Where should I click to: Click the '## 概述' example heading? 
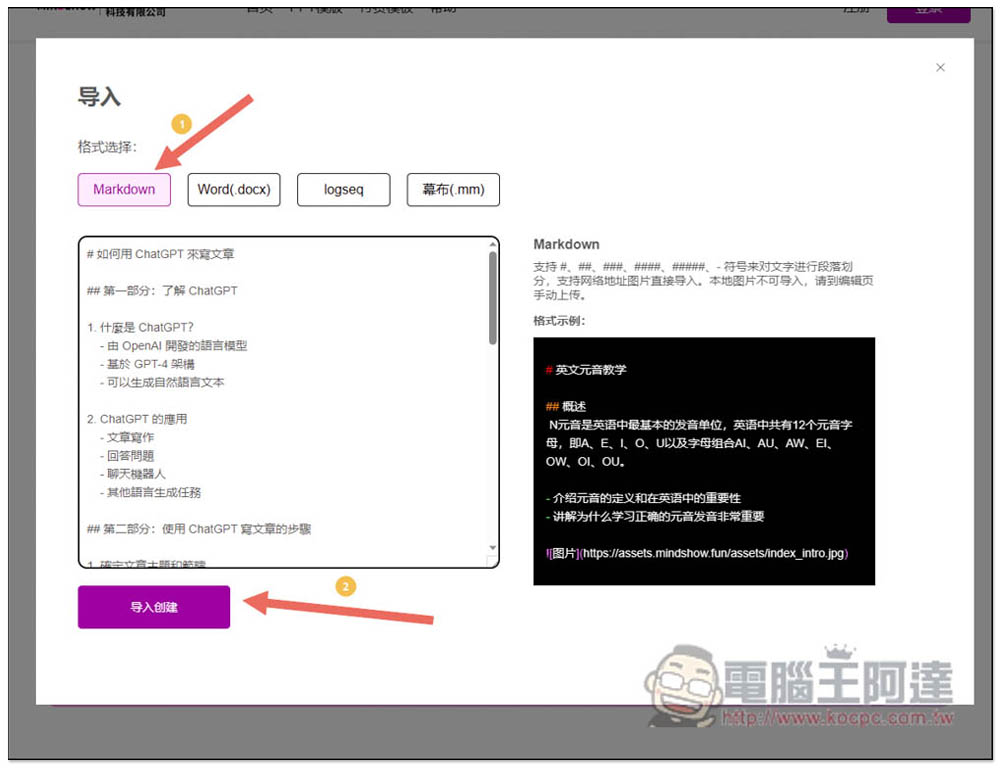pos(566,406)
